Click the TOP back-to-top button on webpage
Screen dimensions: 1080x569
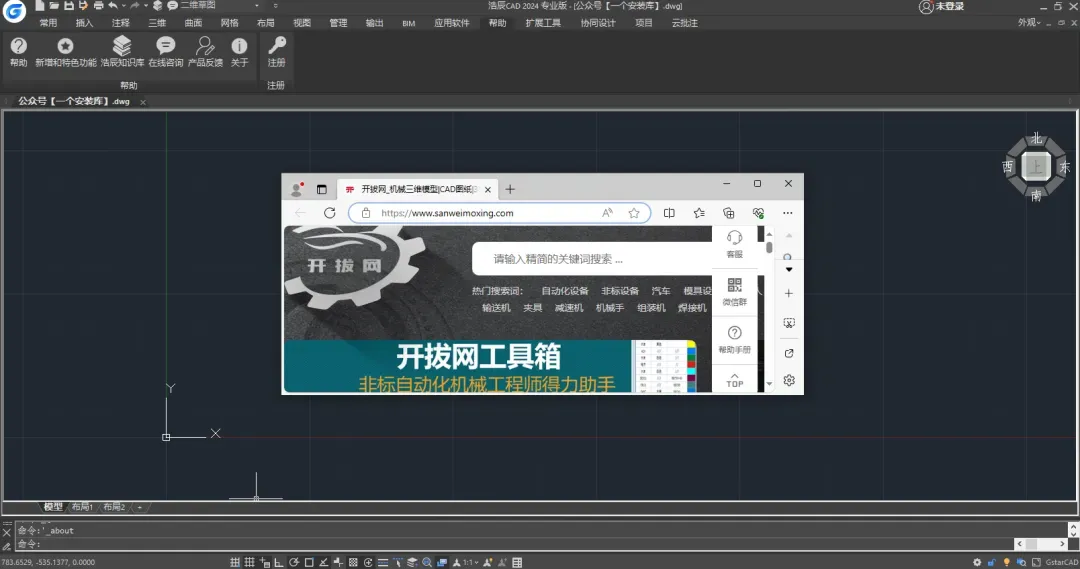(x=734, y=380)
